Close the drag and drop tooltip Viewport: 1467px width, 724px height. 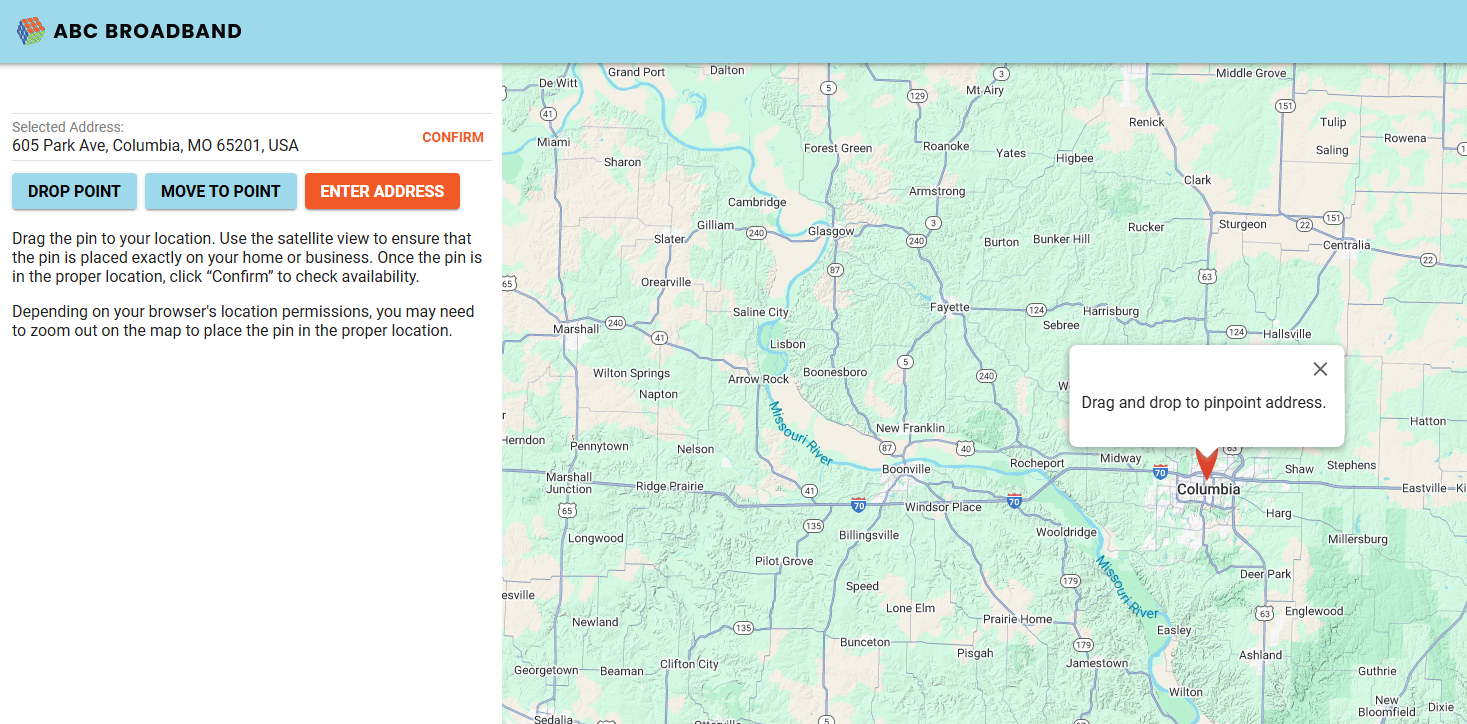pos(1320,369)
